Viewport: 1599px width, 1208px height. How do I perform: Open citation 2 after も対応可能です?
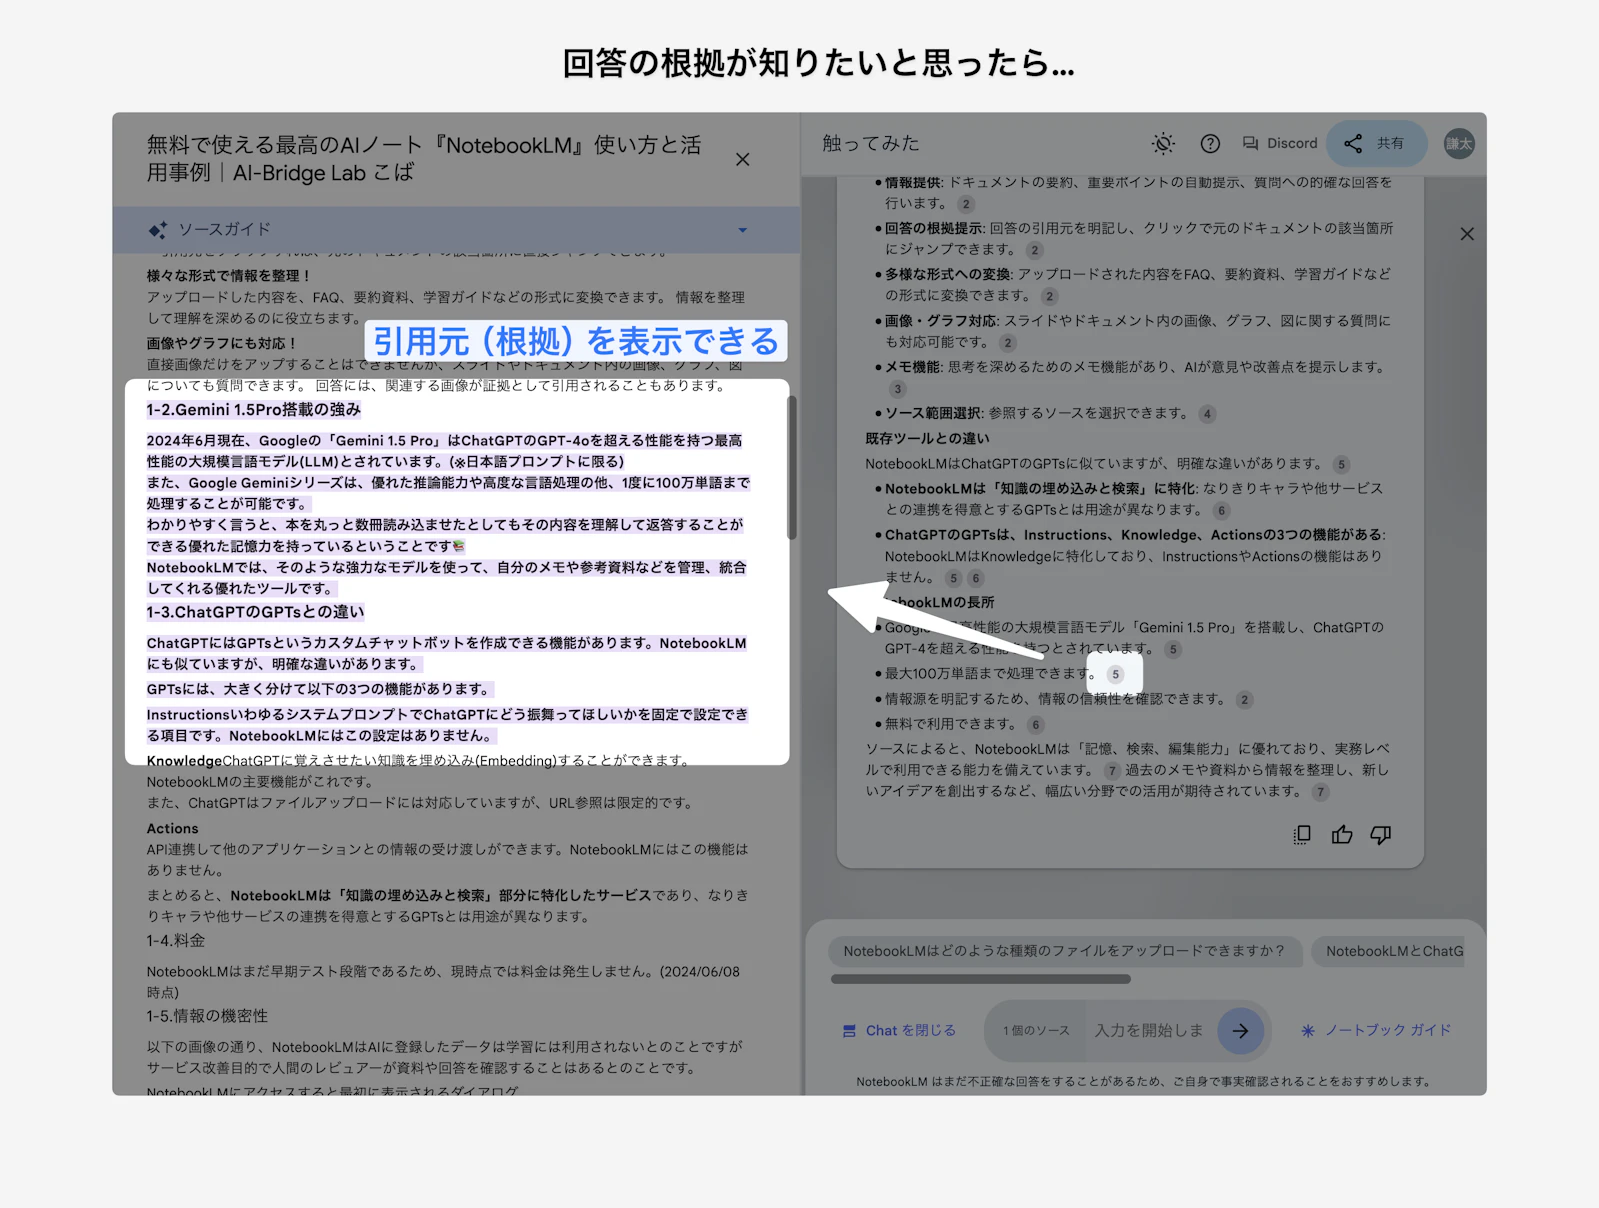pos(1008,343)
